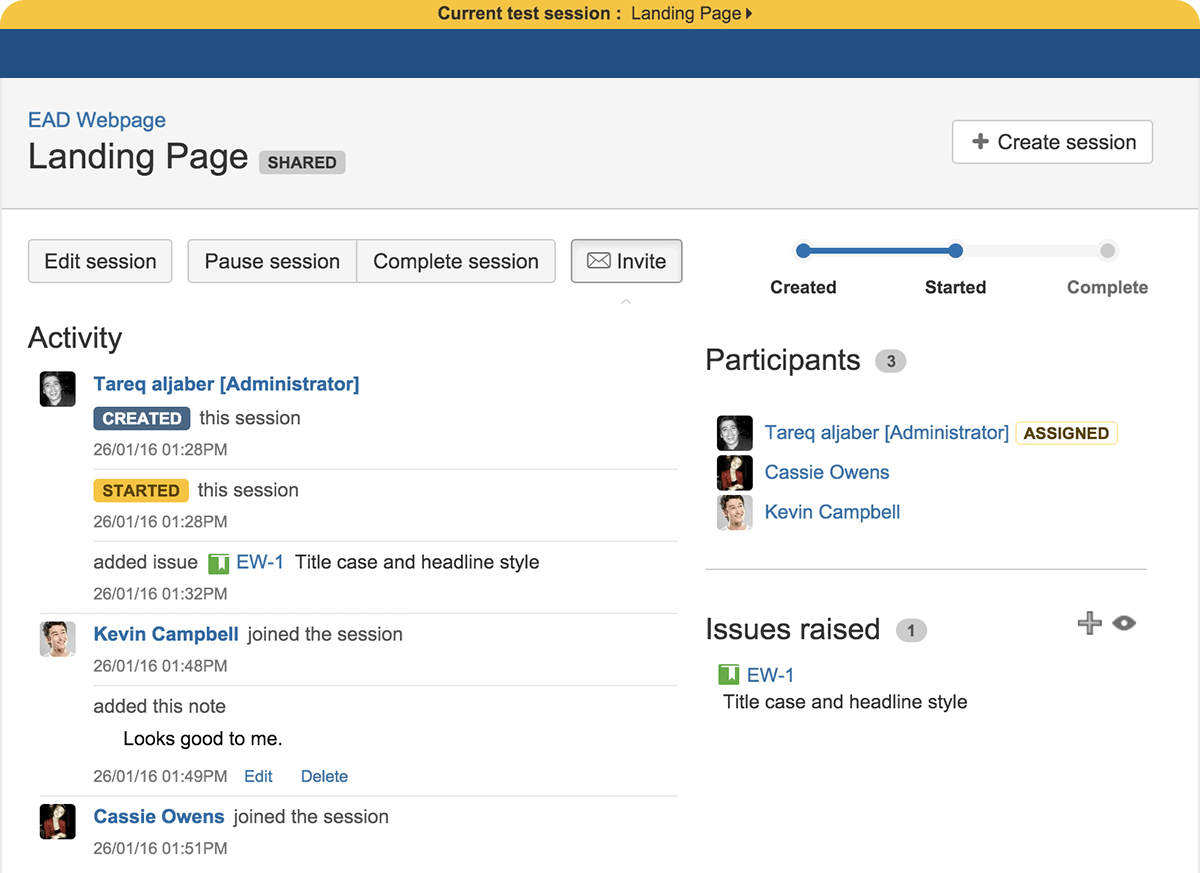Click the Pause session button
The image size is (1200, 873).
tap(271, 261)
